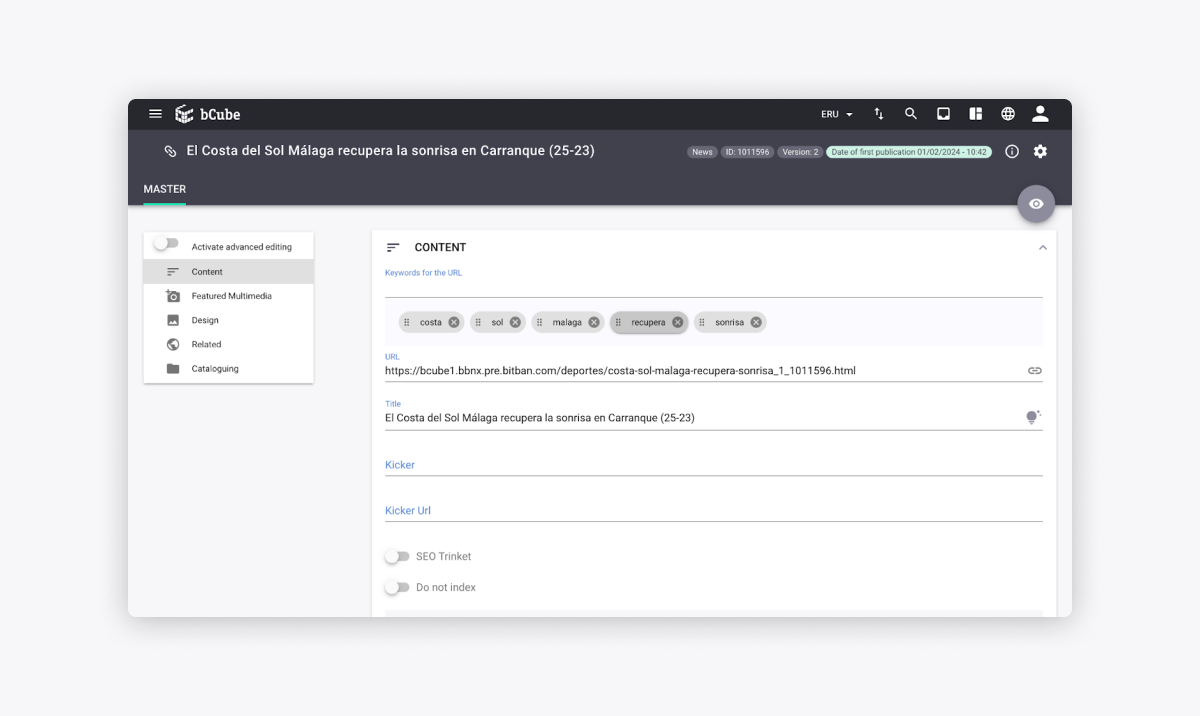Turn on the SEO Trinket toggle

click(x=397, y=556)
